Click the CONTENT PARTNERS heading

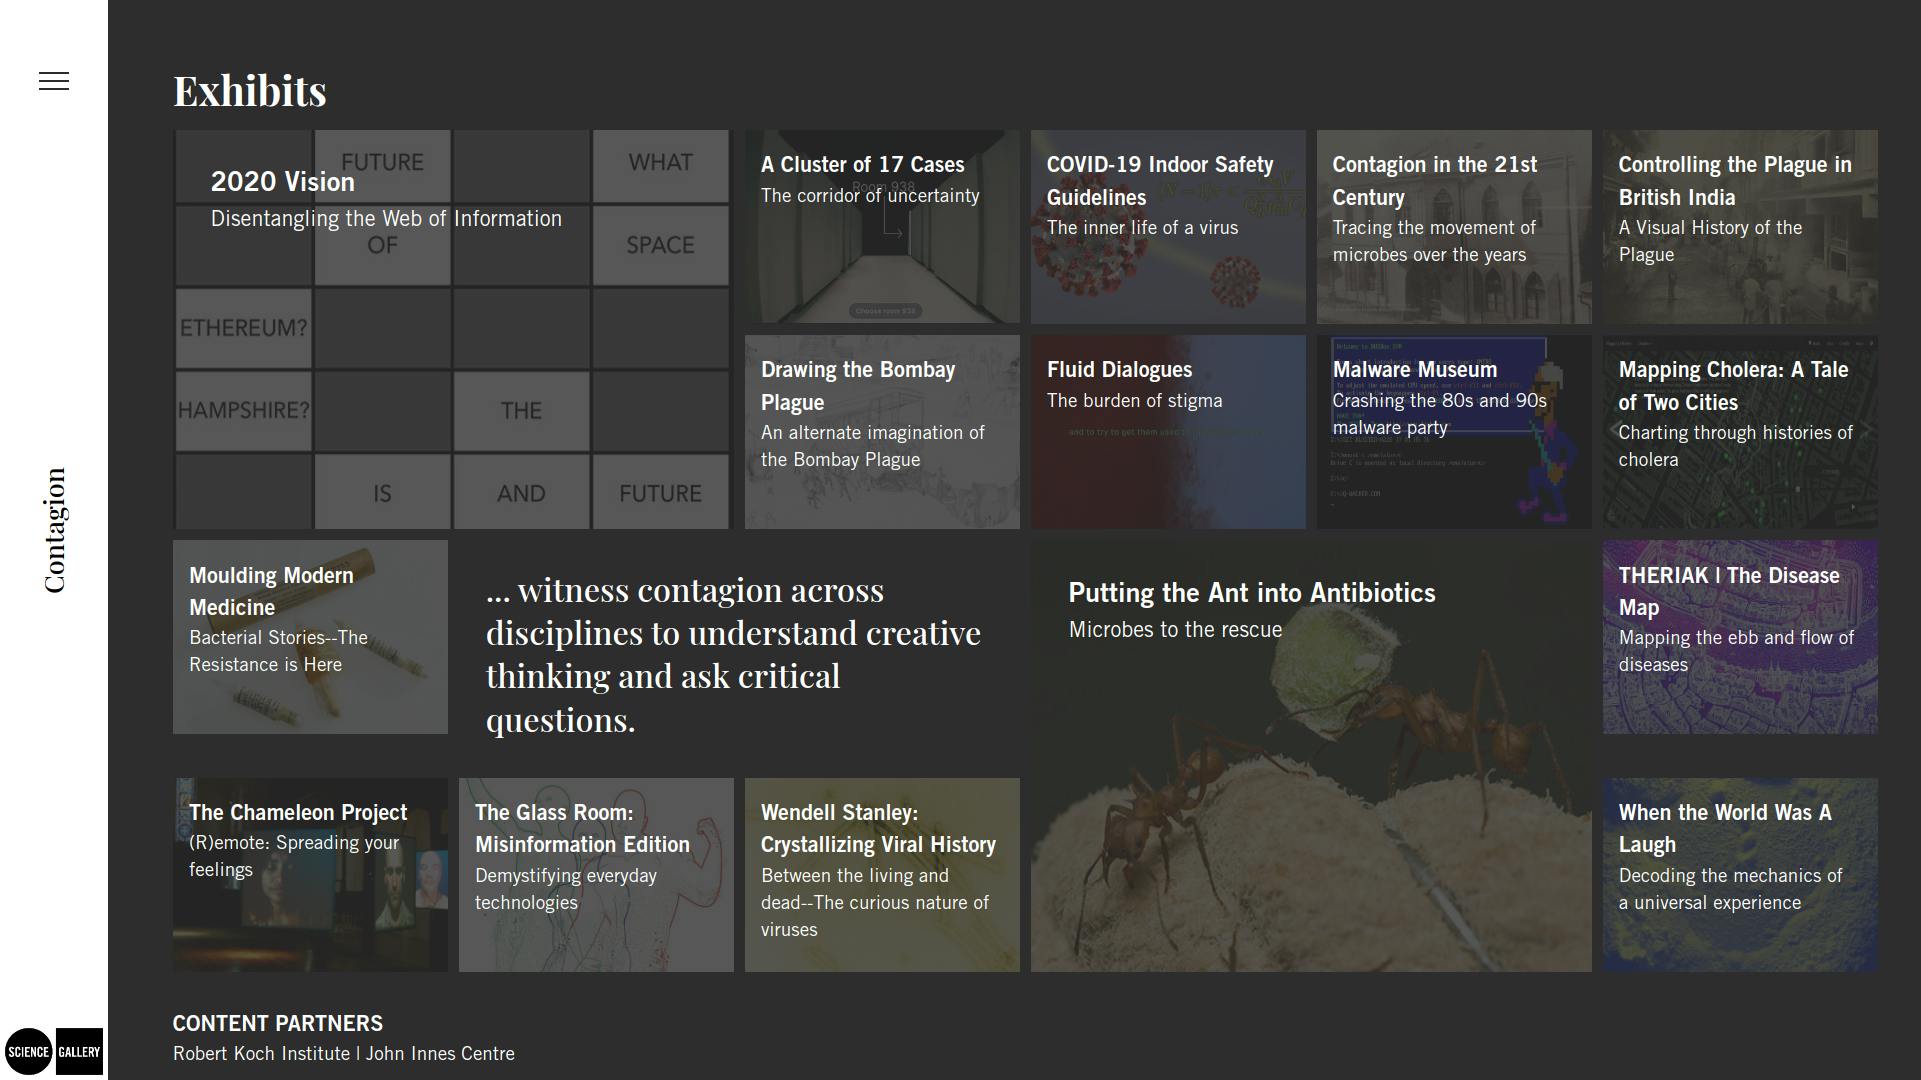coord(278,1023)
